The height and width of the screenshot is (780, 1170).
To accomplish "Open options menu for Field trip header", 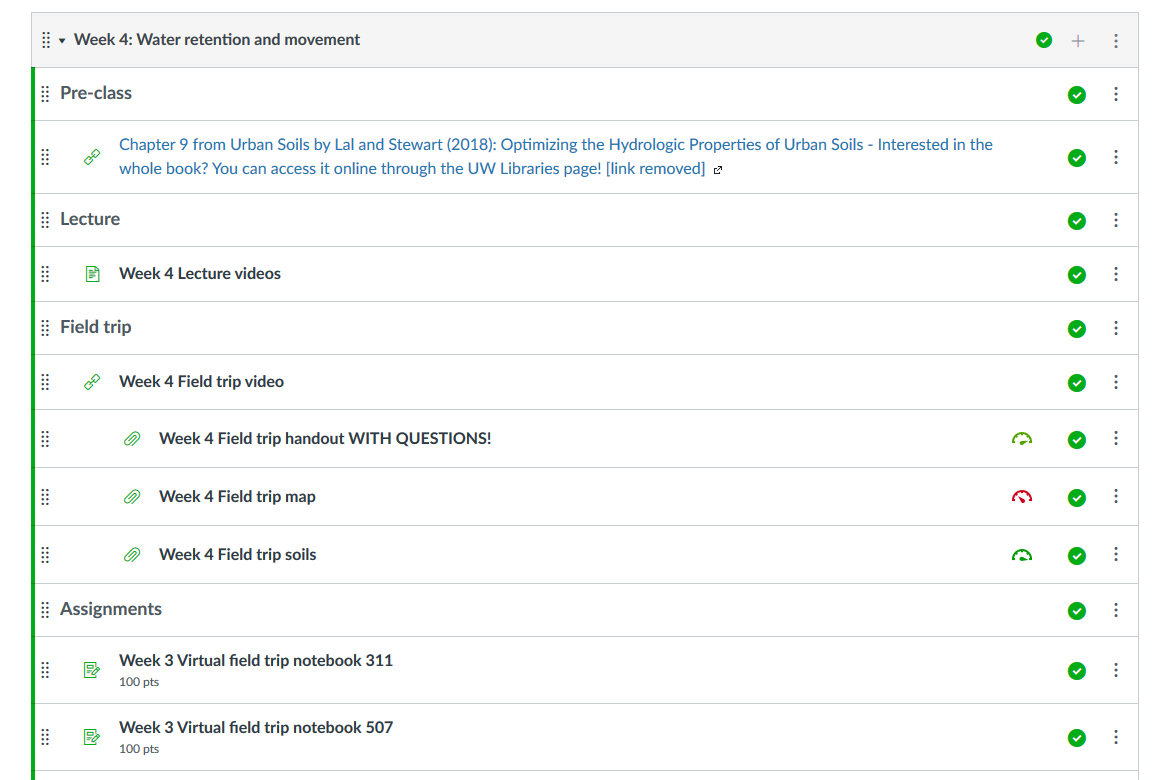I will coord(1116,328).
